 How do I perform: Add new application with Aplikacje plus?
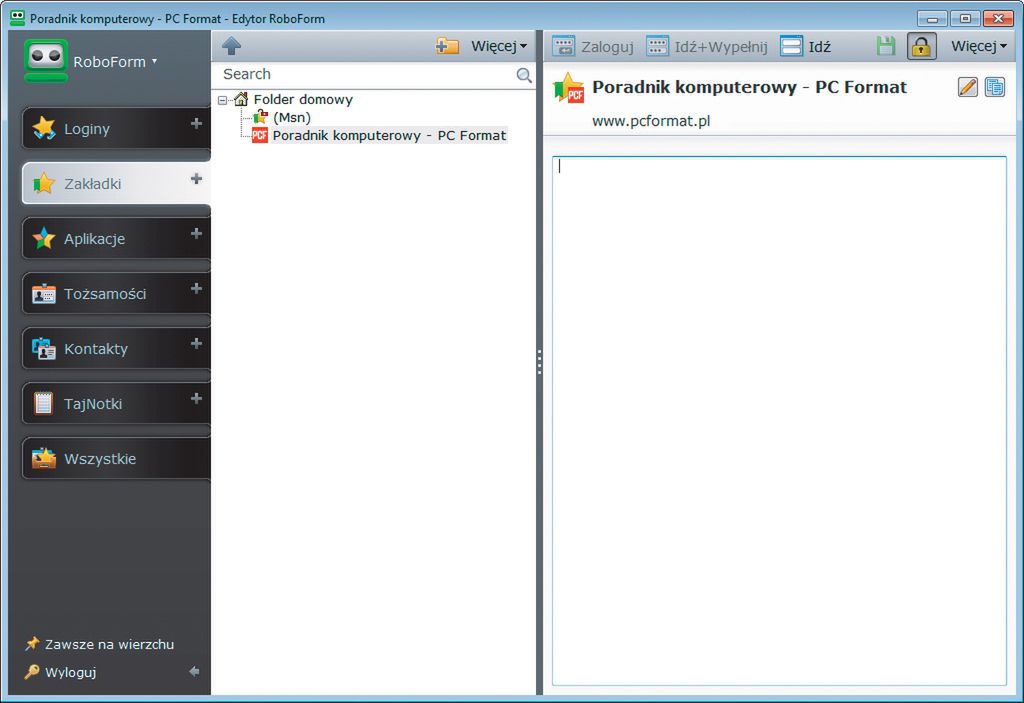[196, 233]
